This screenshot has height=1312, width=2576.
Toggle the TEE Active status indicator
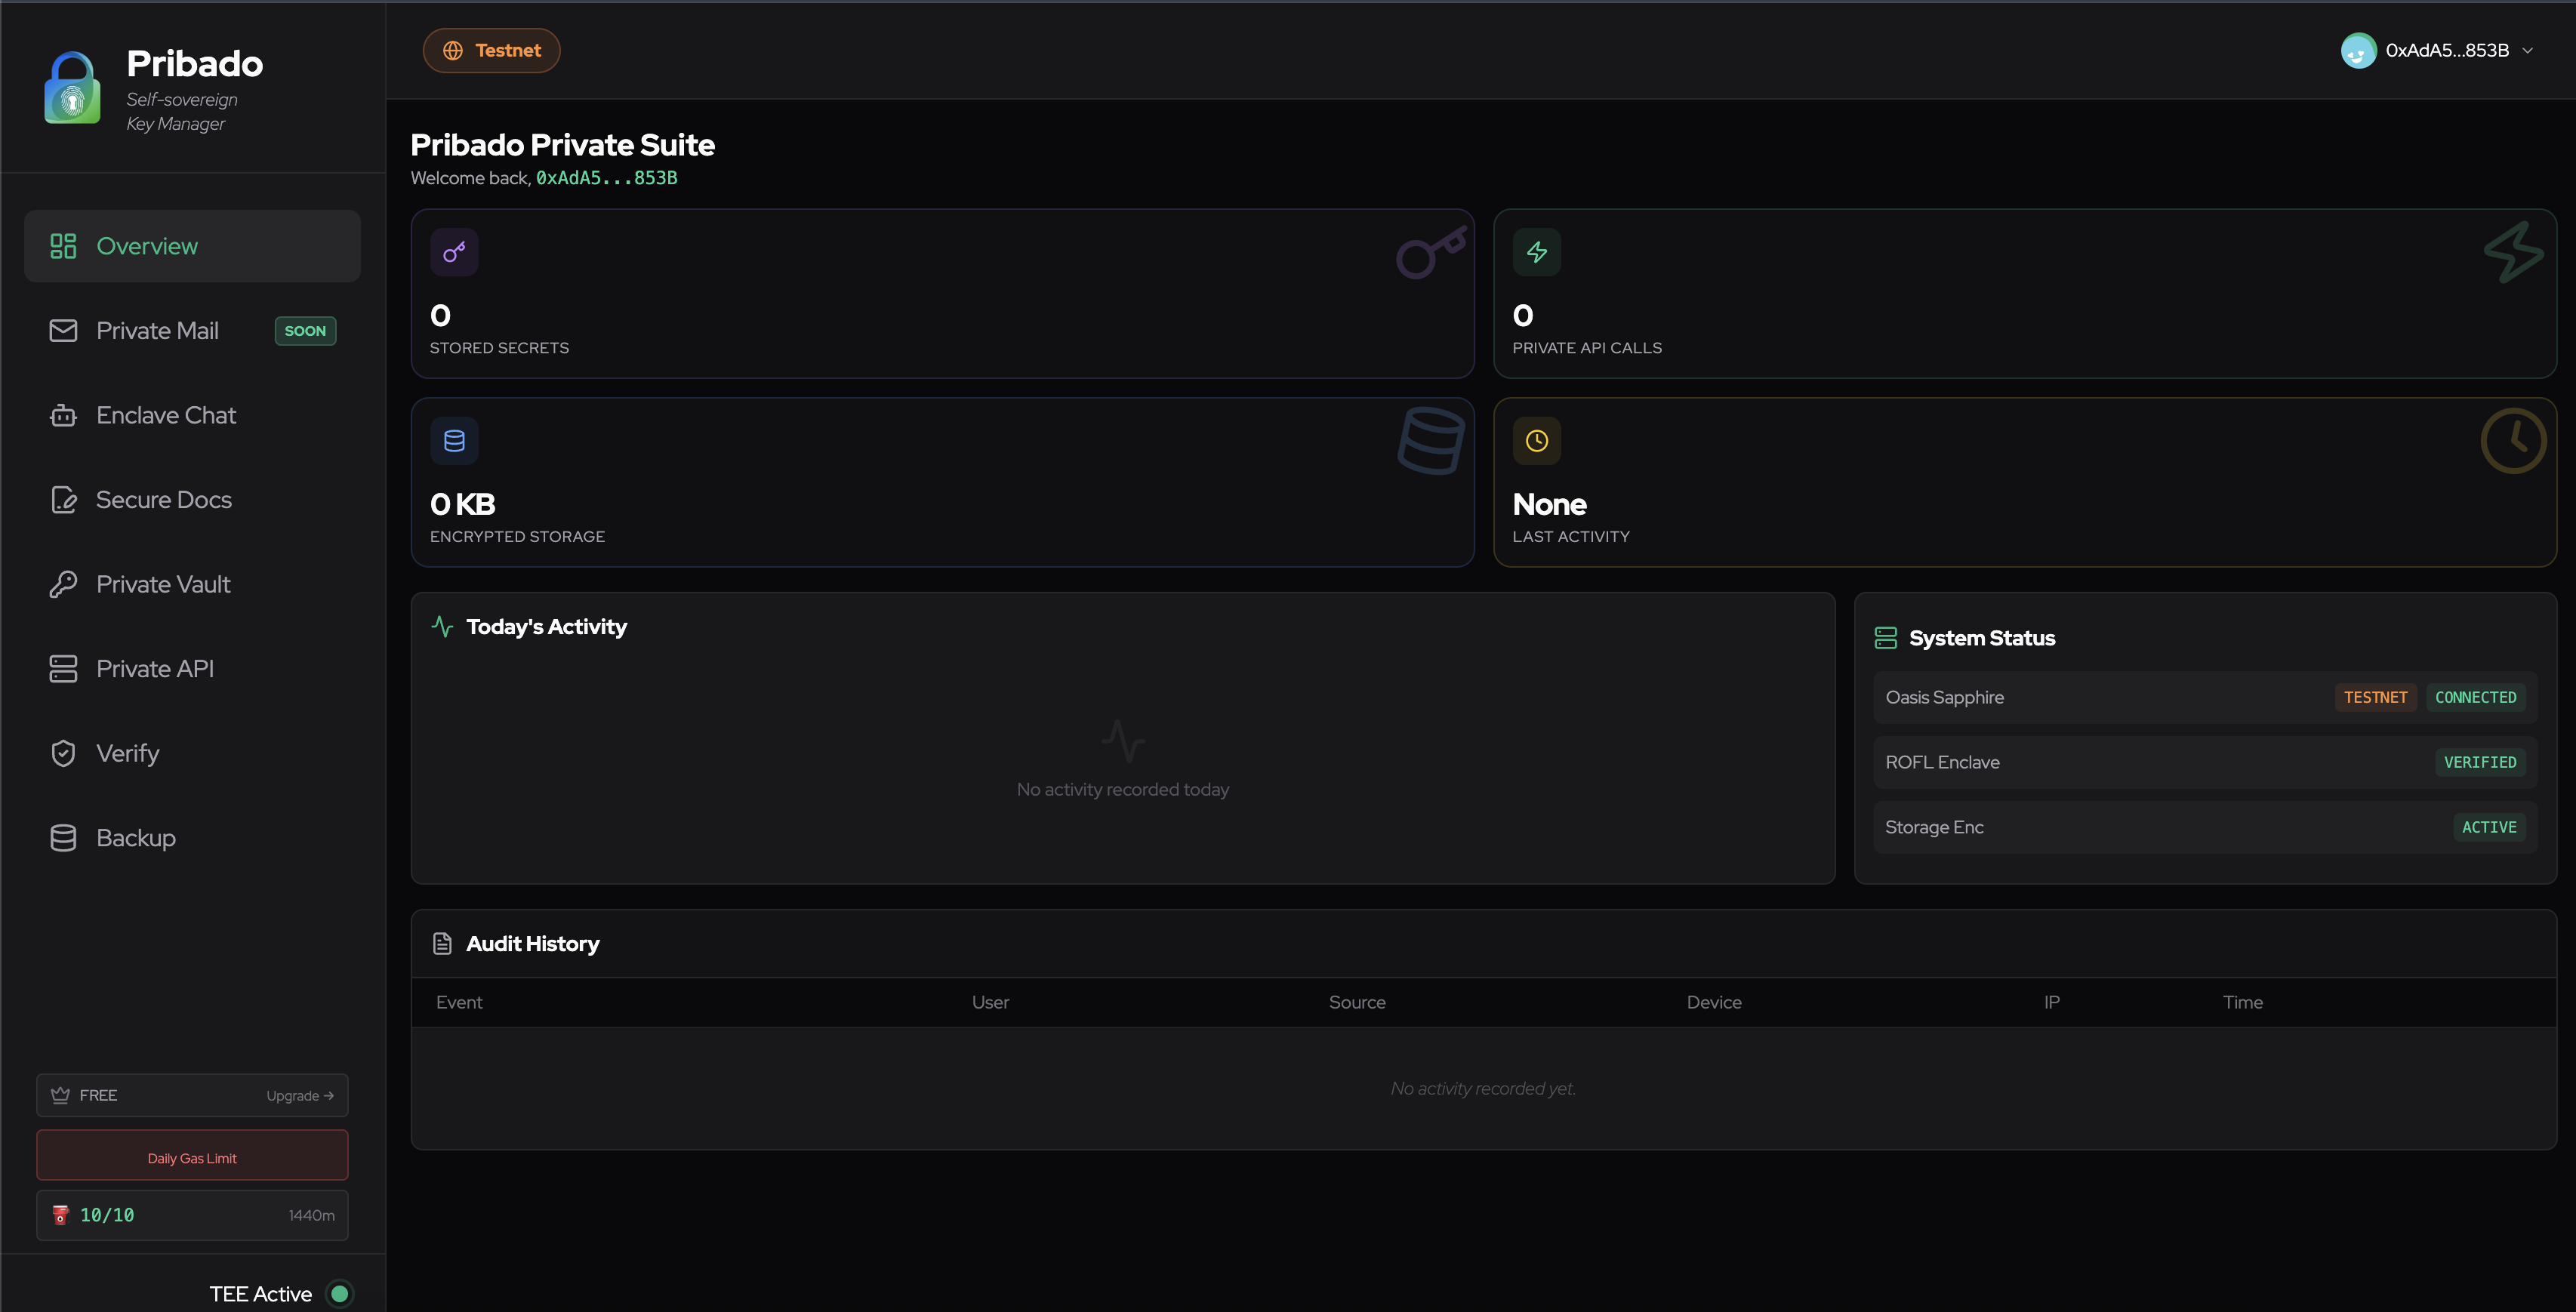pyautogui.click(x=340, y=1293)
